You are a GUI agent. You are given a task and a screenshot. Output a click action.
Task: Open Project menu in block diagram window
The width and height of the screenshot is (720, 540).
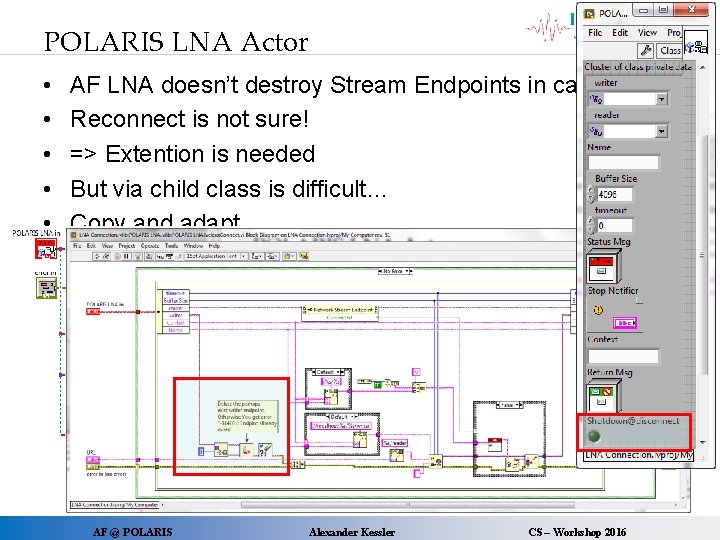(126, 246)
